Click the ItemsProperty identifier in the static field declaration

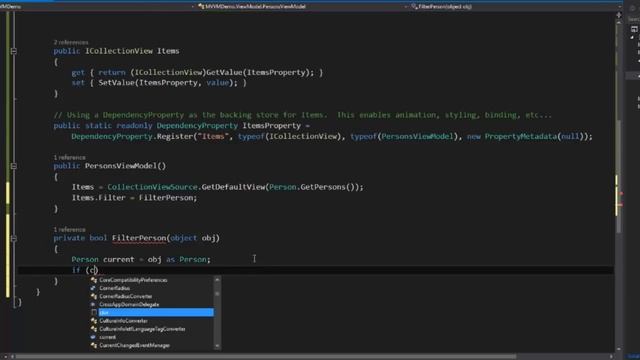(271, 126)
